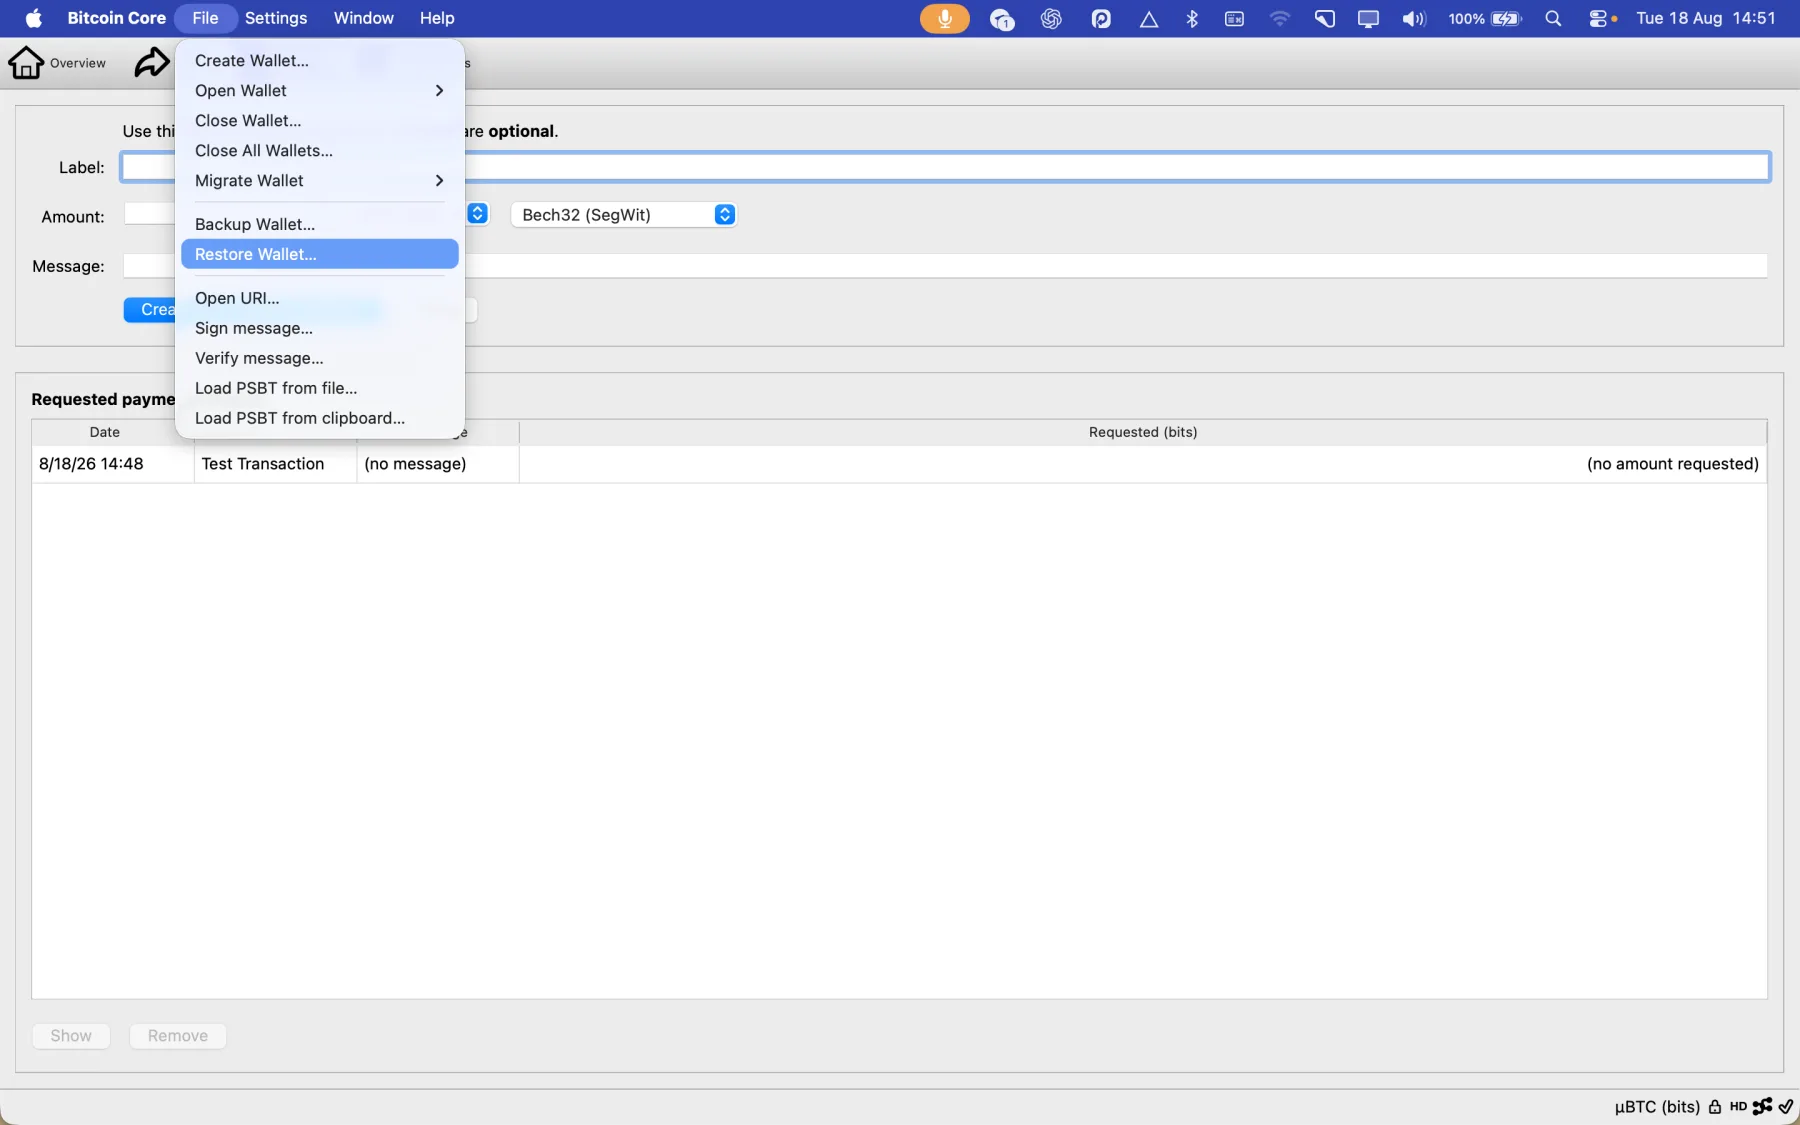This screenshot has height=1125, width=1800.
Task: Click the wallet lock status icon
Action: 1715,1106
